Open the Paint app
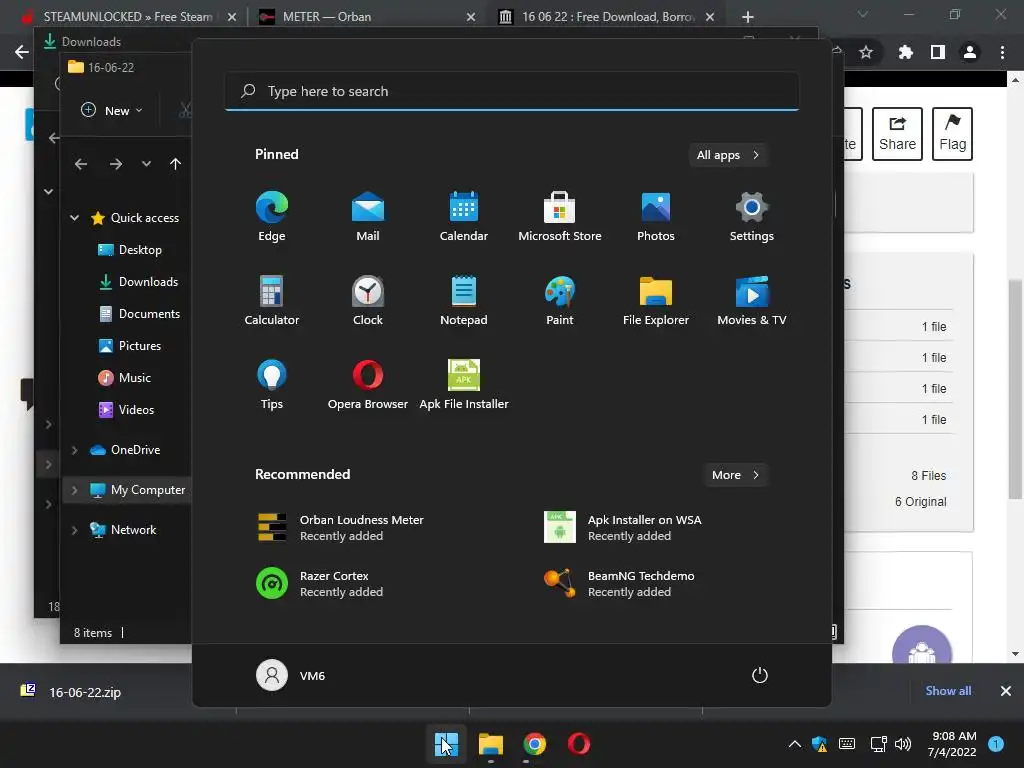Image resolution: width=1024 pixels, height=768 pixels. pos(560,300)
